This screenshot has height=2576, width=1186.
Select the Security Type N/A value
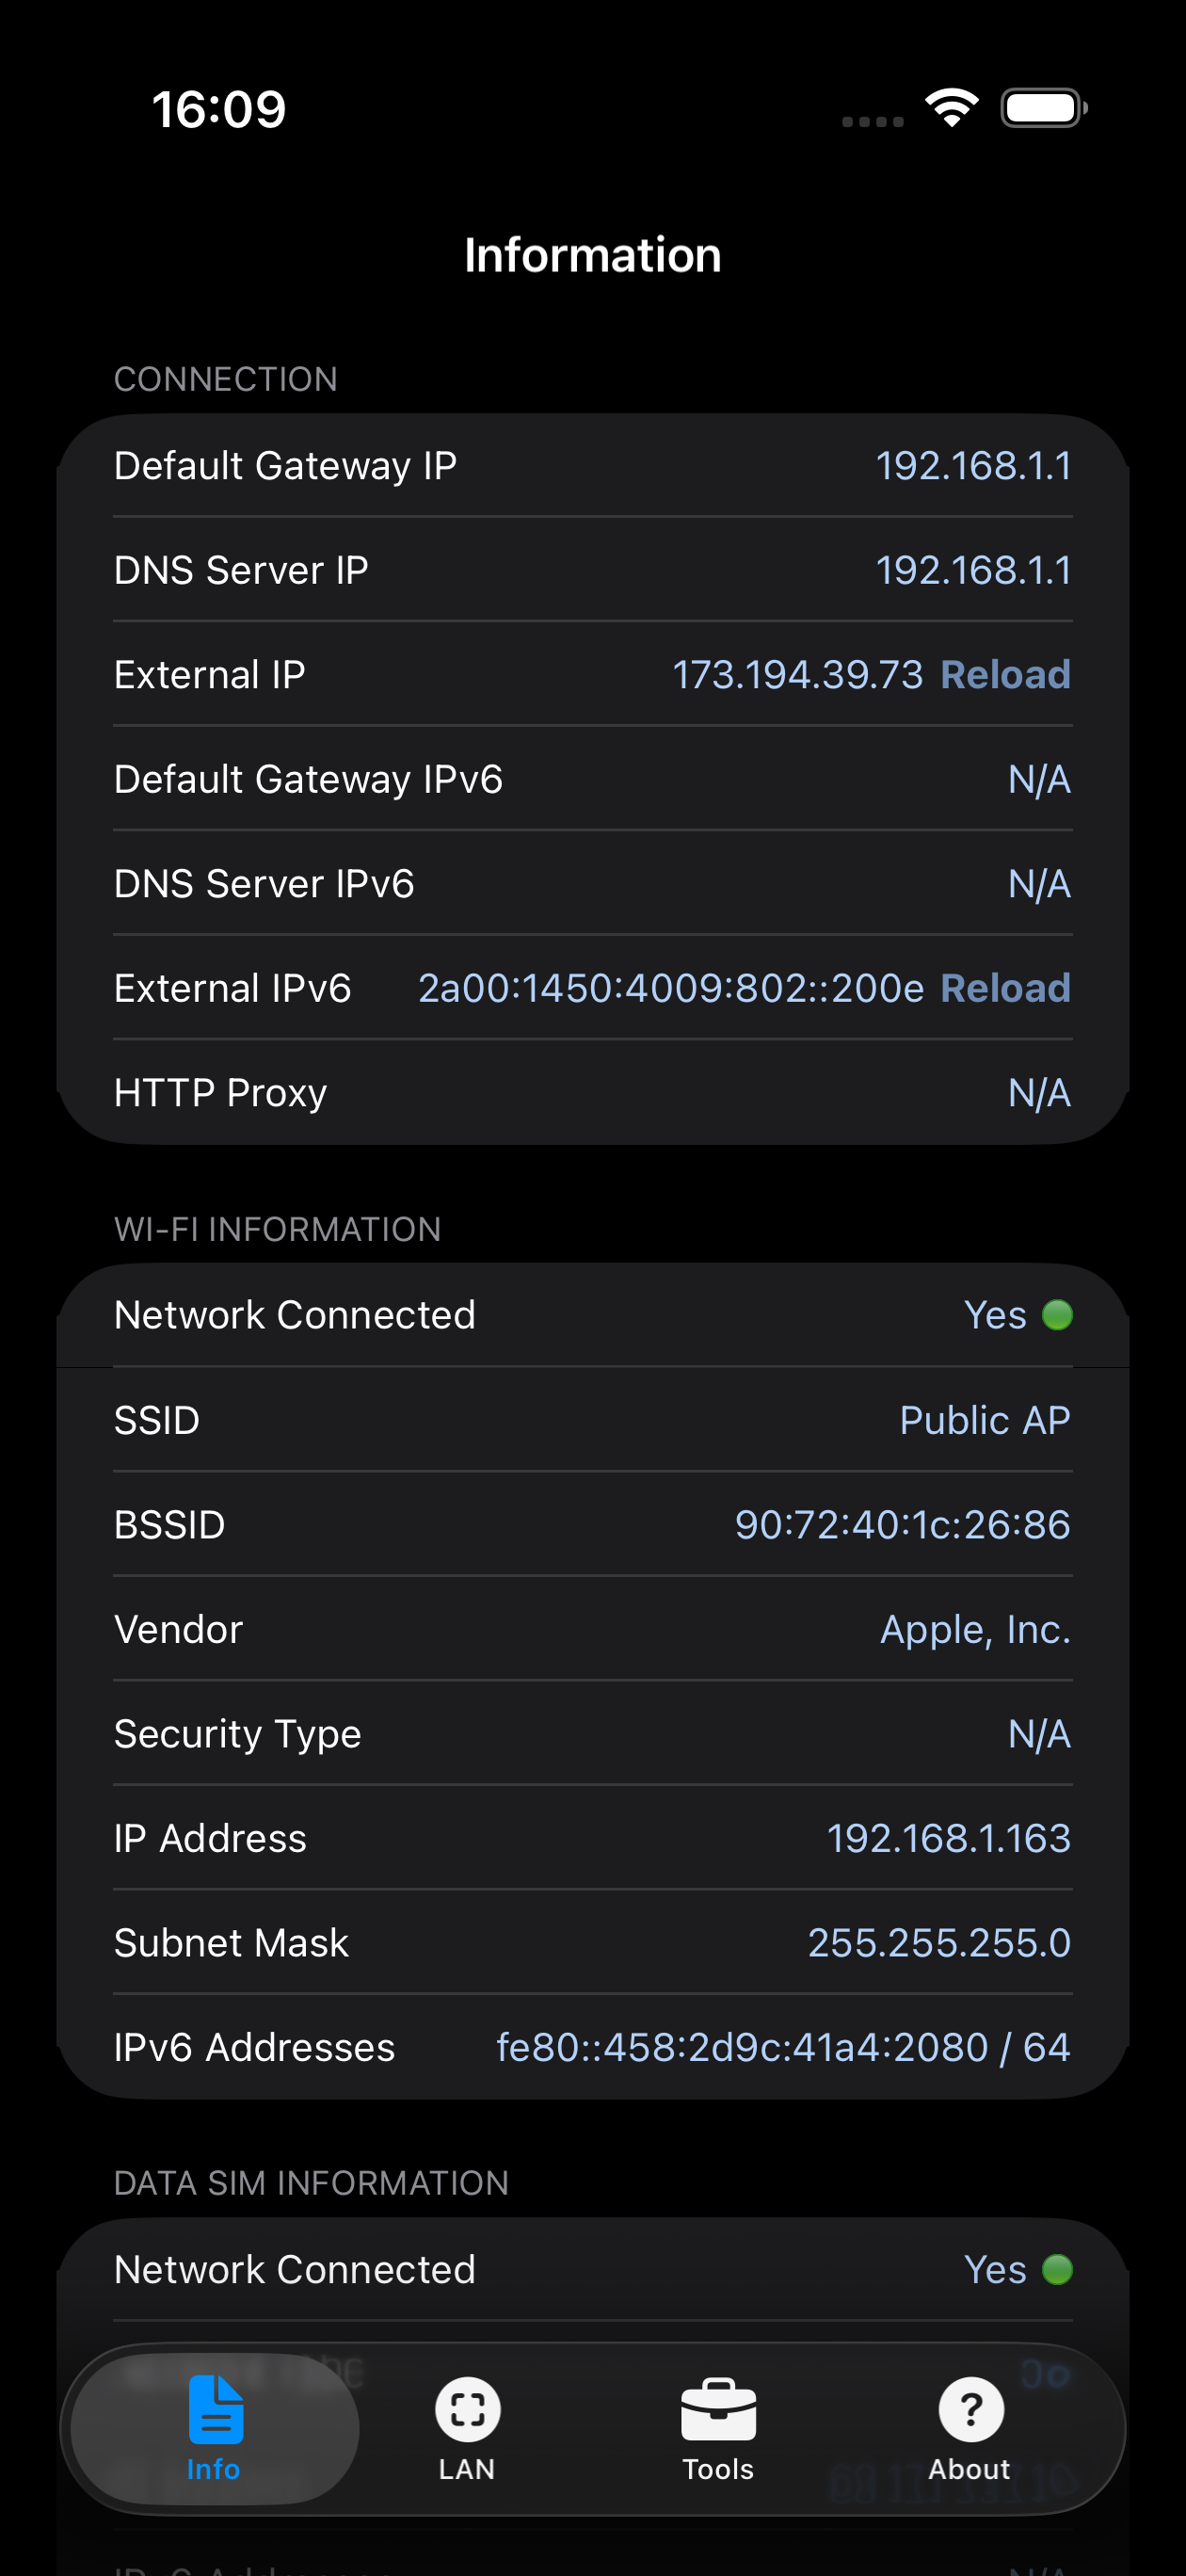pos(1039,1734)
